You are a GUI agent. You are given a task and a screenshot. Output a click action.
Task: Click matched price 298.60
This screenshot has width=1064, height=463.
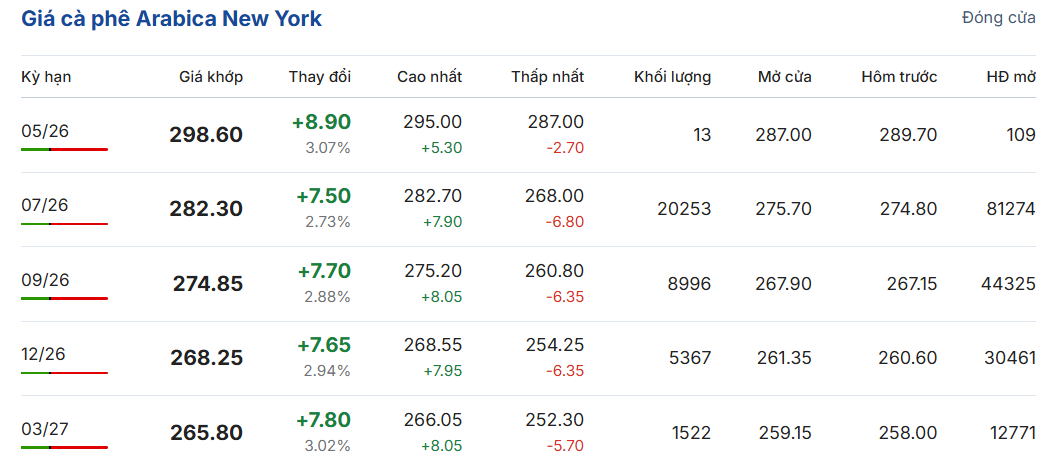[206, 134]
